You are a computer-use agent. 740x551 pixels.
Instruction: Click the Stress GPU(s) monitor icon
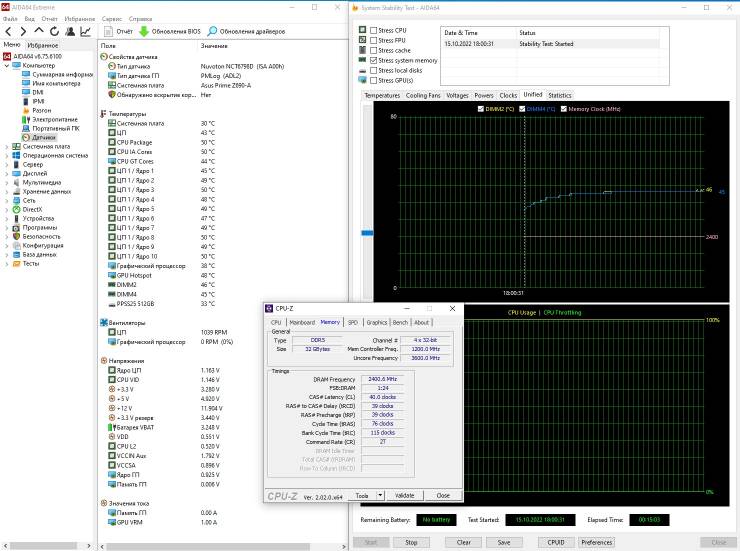click(x=362, y=80)
